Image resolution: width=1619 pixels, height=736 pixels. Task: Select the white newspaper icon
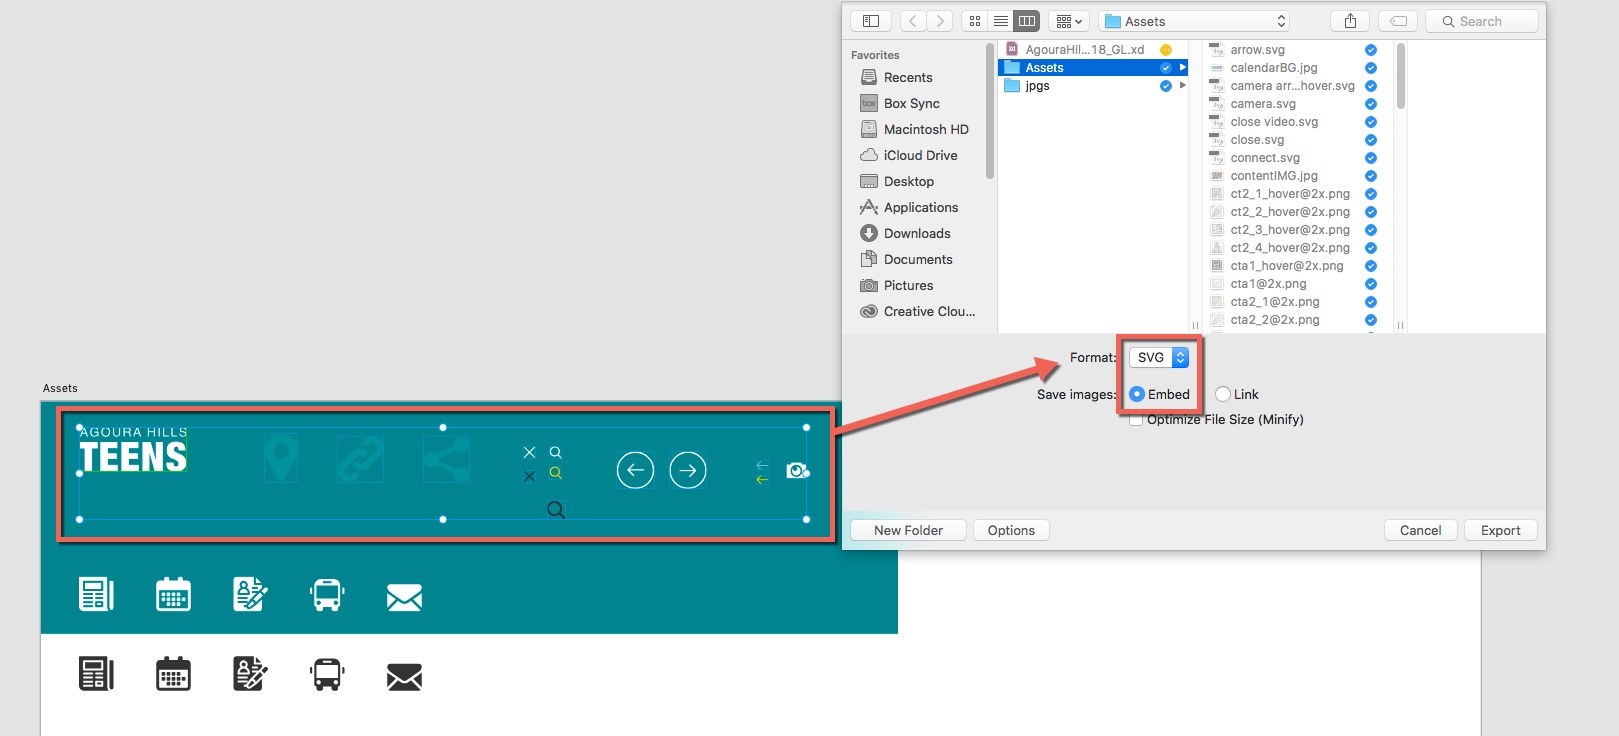(96, 594)
